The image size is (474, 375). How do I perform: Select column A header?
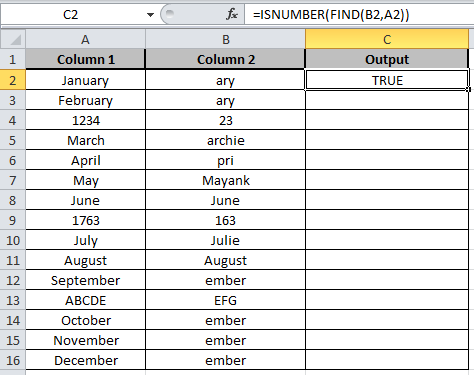(x=85, y=40)
